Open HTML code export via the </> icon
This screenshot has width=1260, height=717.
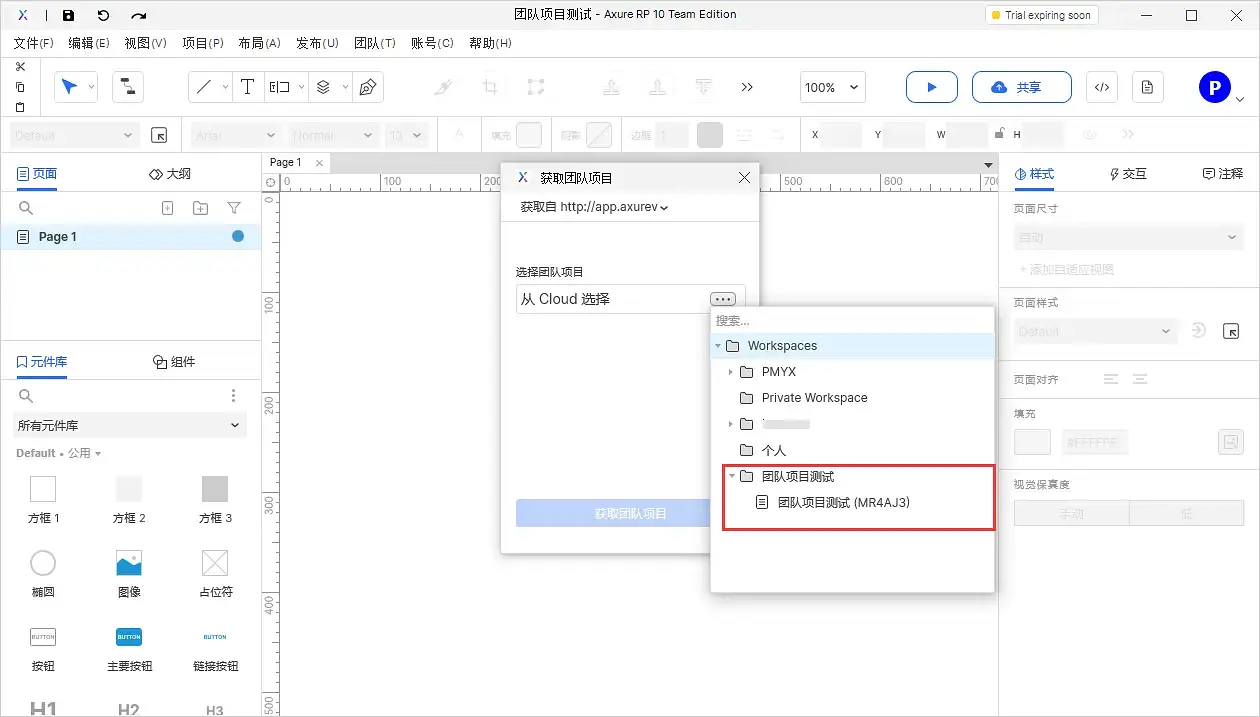pyautogui.click(x=1101, y=87)
